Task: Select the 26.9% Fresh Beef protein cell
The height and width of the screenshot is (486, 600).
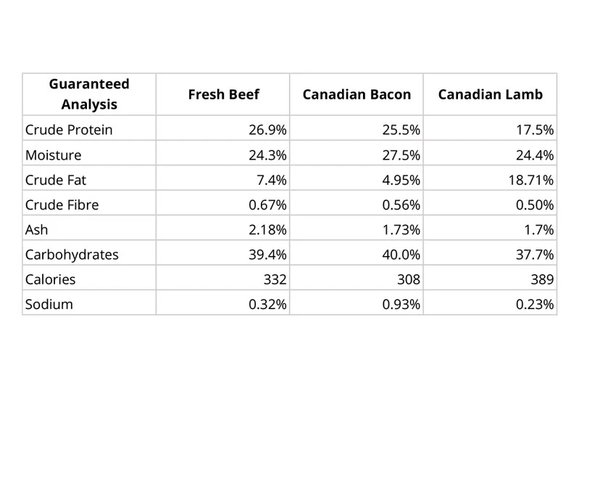Action: (x=223, y=130)
